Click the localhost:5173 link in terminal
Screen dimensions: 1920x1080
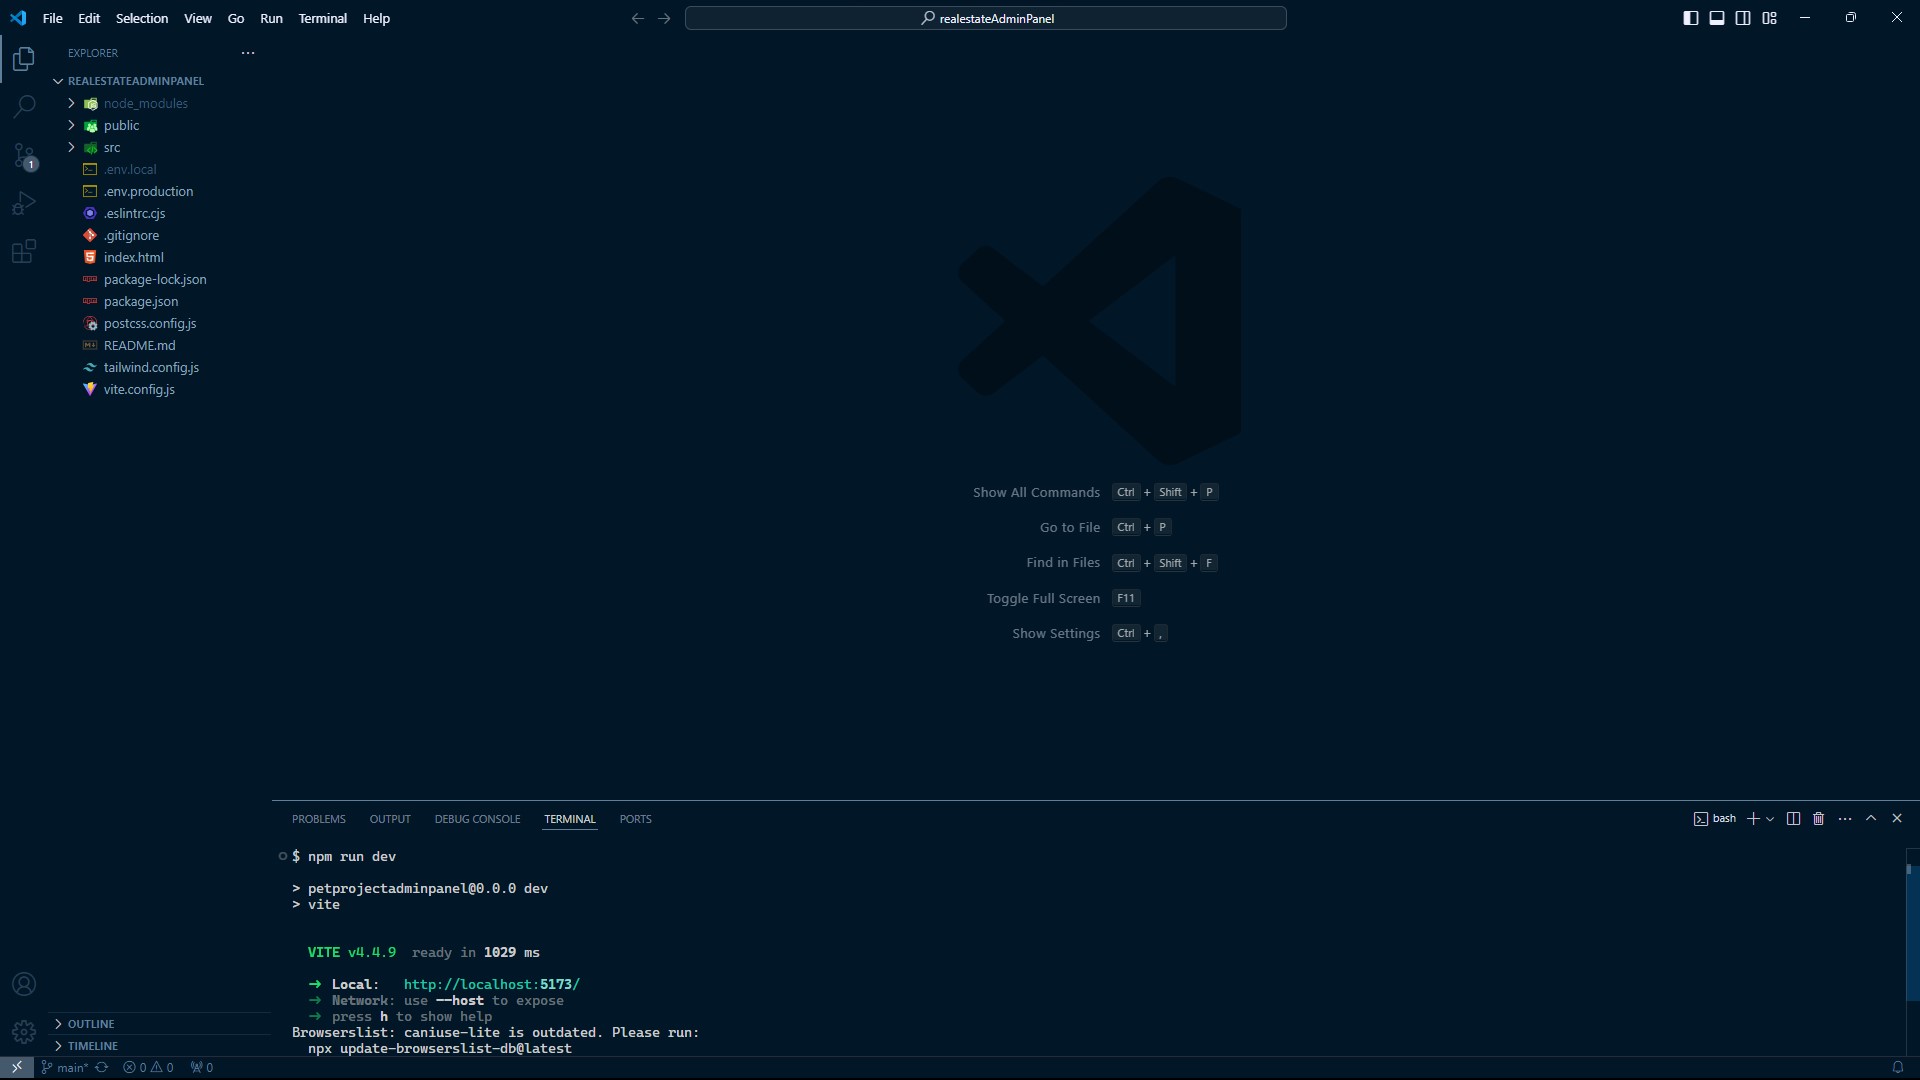pos(491,984)
